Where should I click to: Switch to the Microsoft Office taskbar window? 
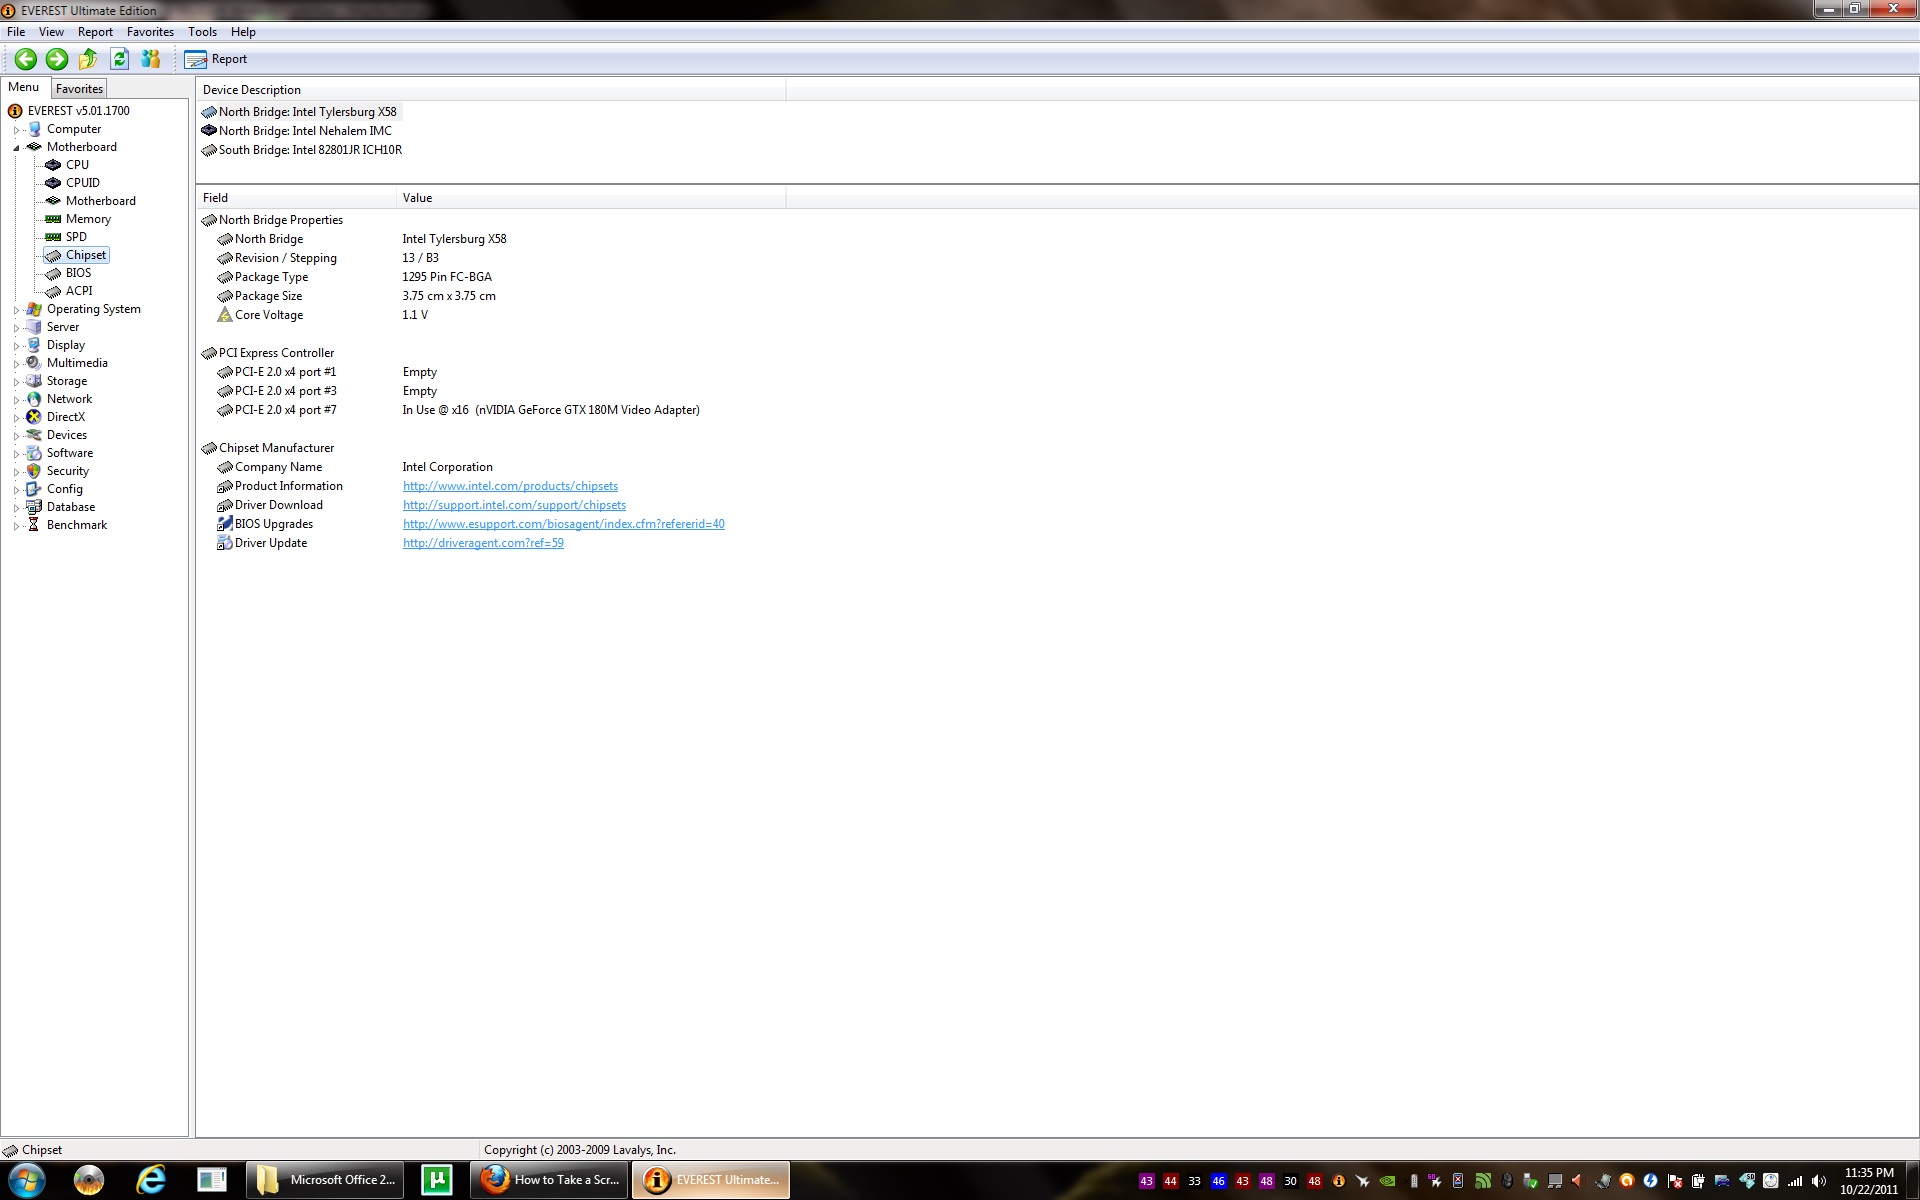pyautogui.click(x=325, y=1181)
